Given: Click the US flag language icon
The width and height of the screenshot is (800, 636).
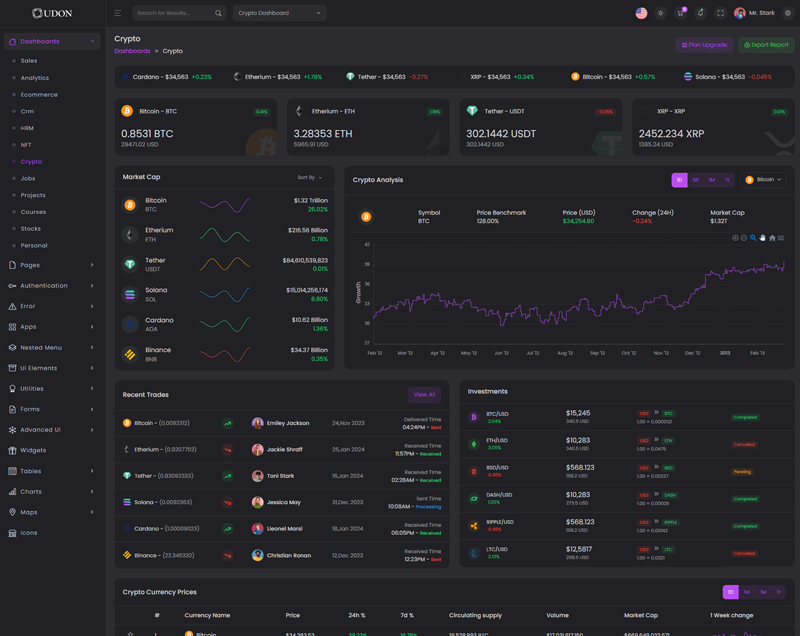Looking at the screenshot, I should point(641,13).
